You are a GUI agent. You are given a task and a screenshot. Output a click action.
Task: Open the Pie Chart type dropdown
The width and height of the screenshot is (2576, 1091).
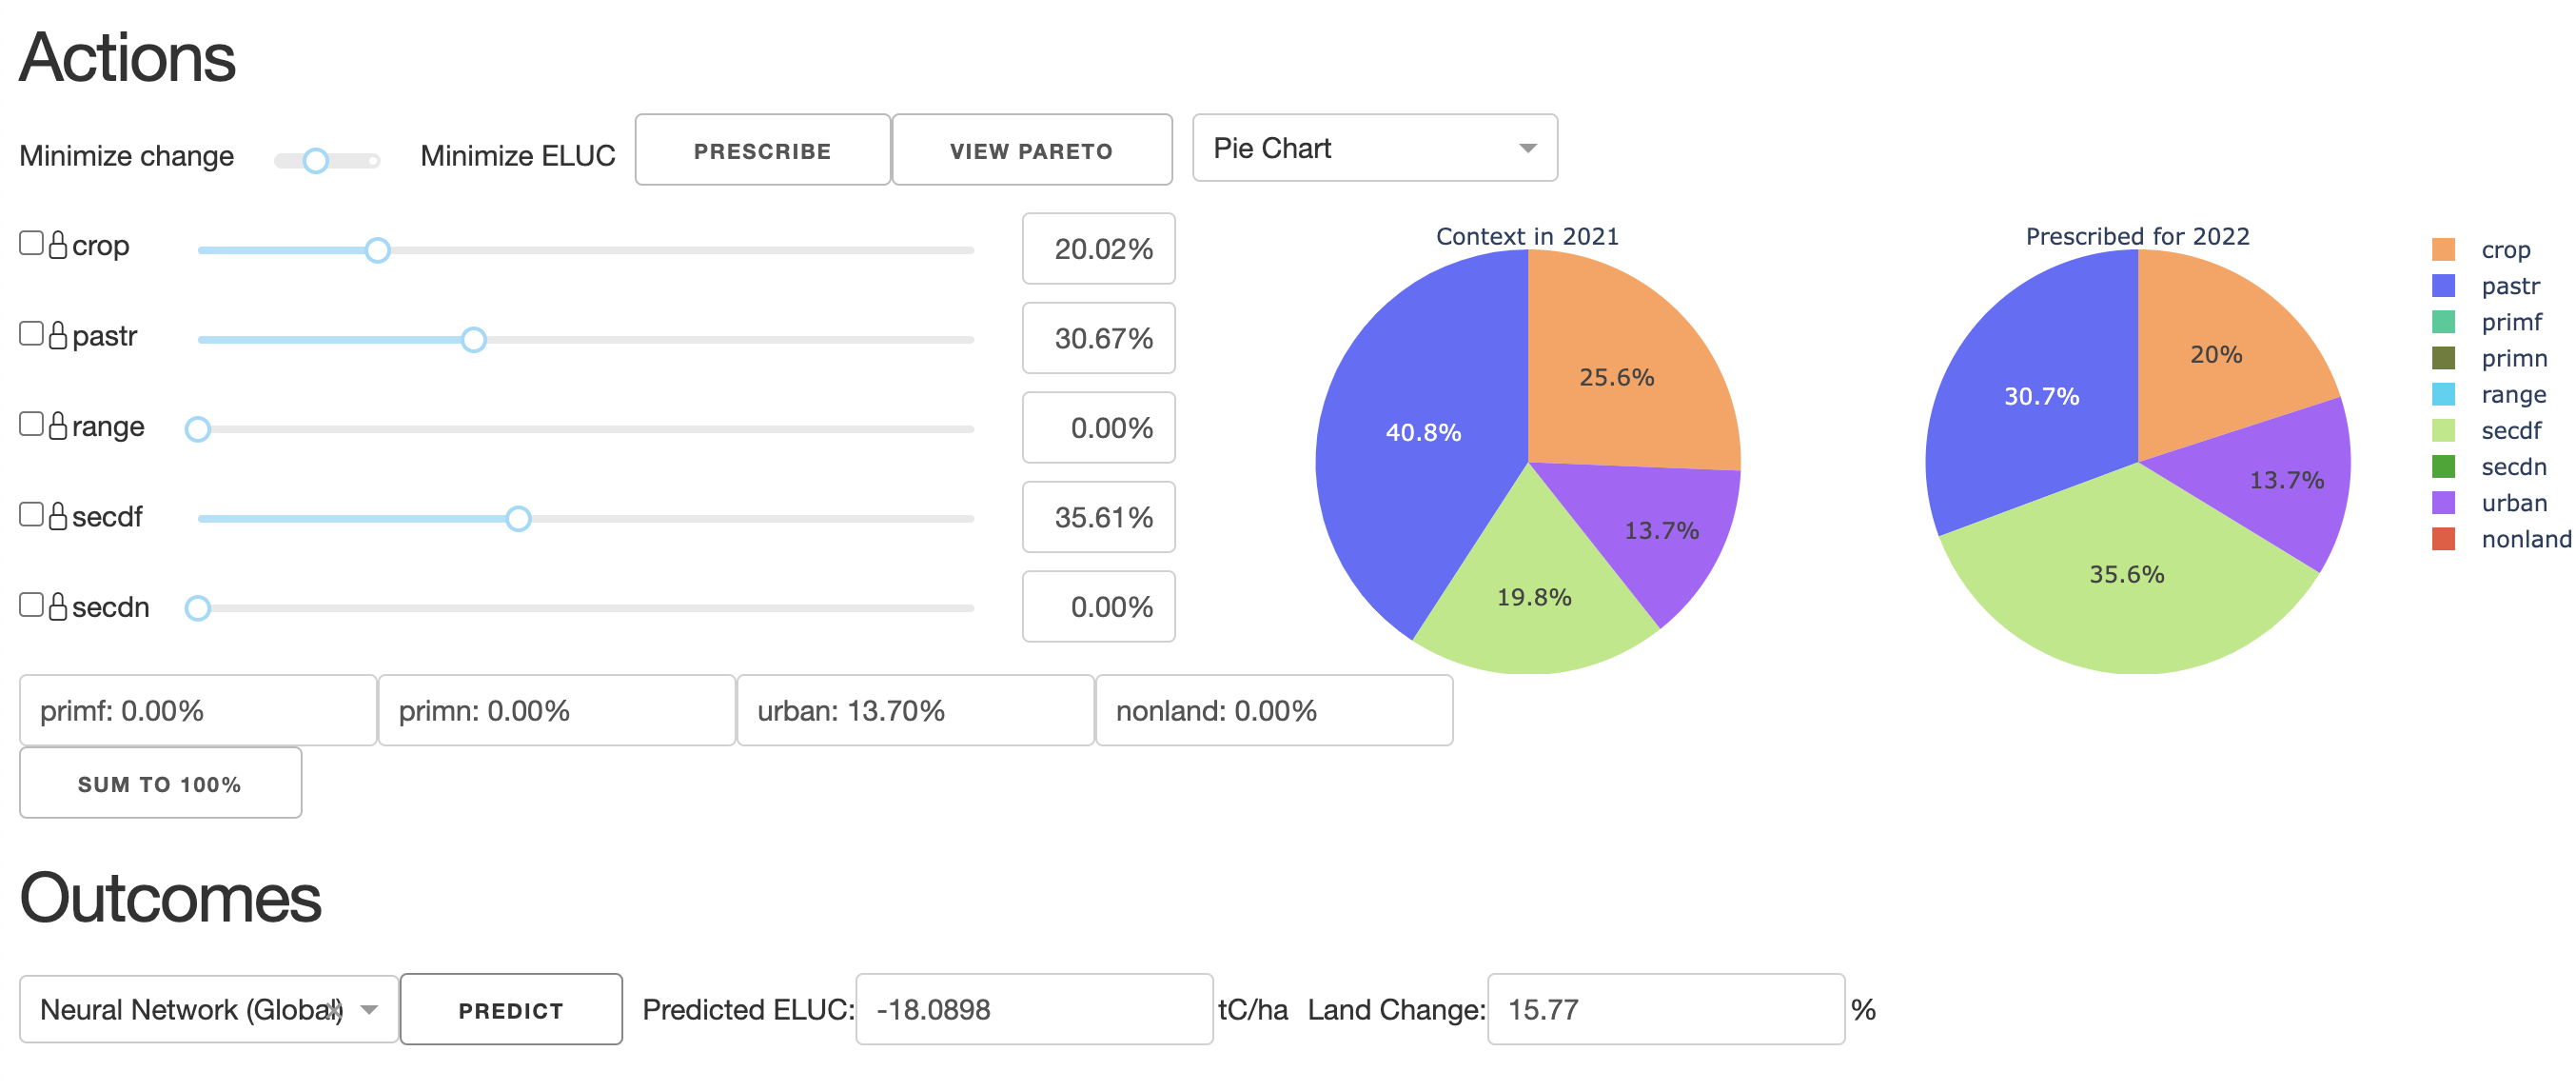point(1373,148)
